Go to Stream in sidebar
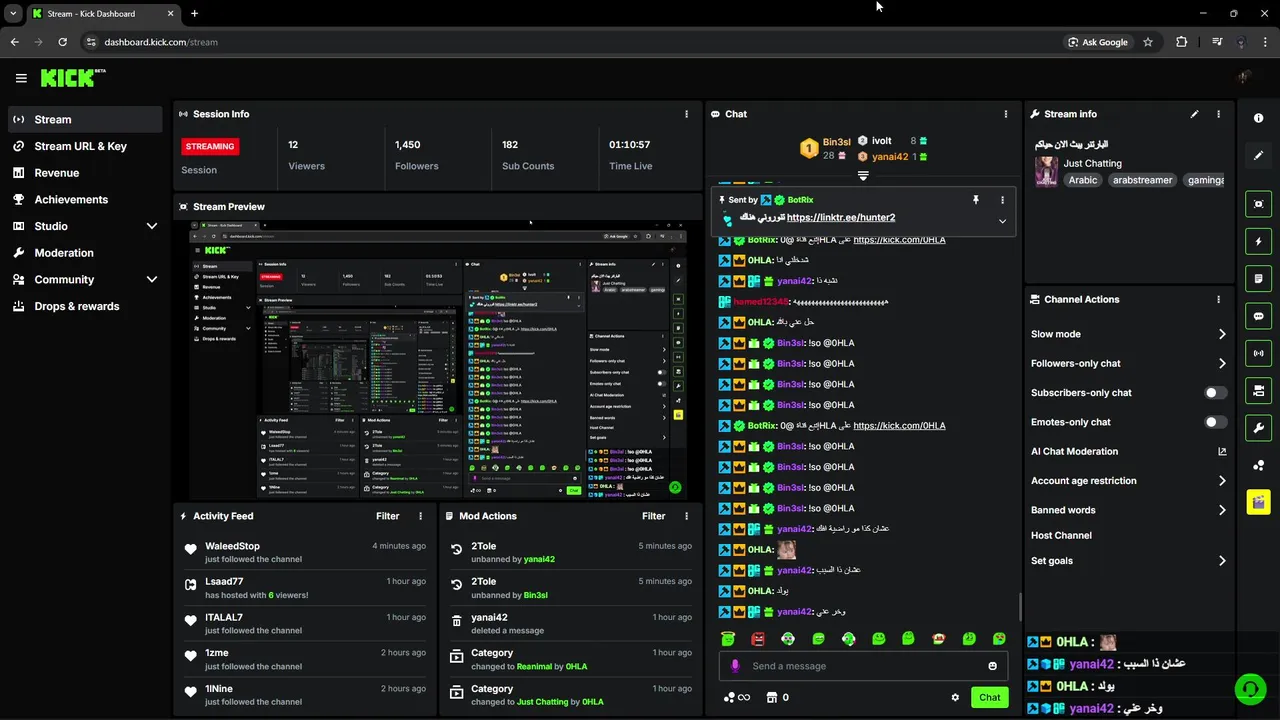The height and width of the screenshot is (720, 1280). (x=84, y=119)
